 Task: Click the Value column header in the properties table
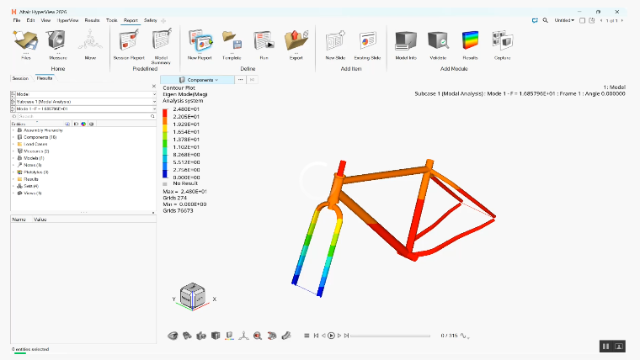click(40, 220)
